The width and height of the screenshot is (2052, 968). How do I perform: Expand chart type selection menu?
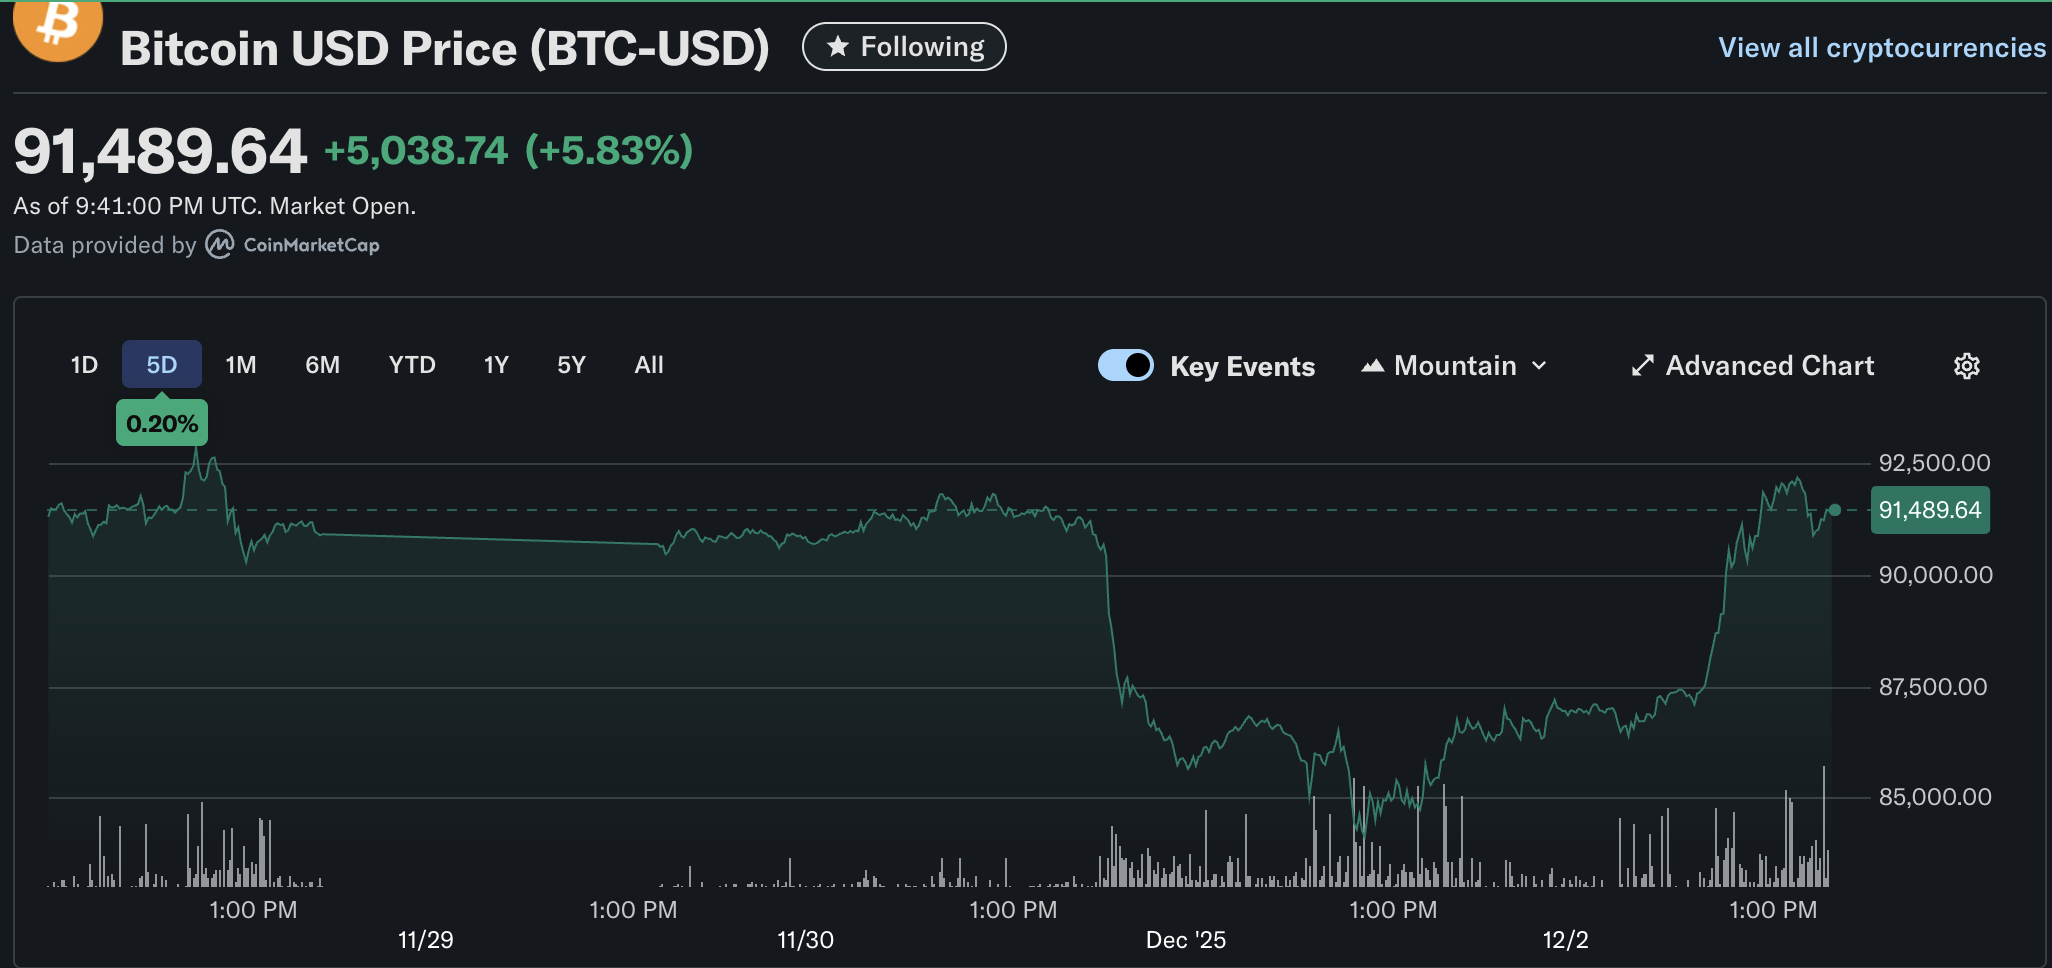click(1453, 366)
